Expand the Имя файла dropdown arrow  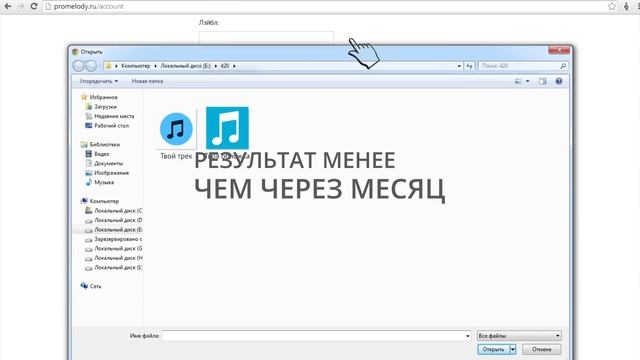pyautogui.click(x=467, y=336)
